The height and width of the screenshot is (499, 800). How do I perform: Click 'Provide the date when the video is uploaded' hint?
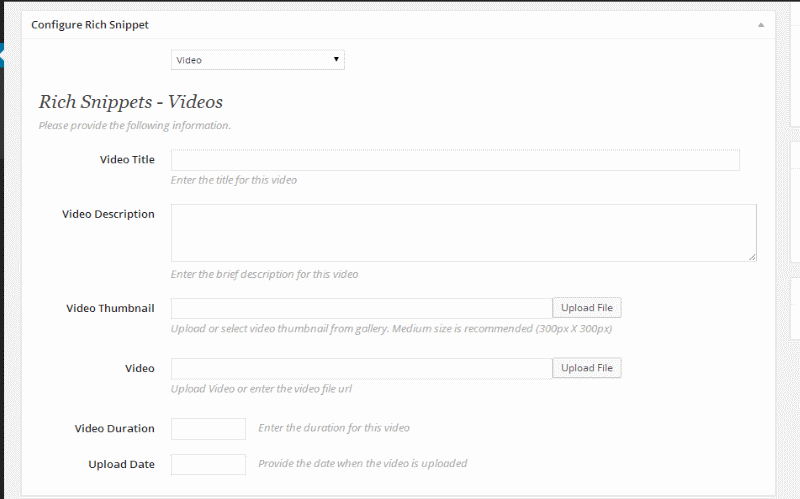pyautogui.click(x=362, y=464)
